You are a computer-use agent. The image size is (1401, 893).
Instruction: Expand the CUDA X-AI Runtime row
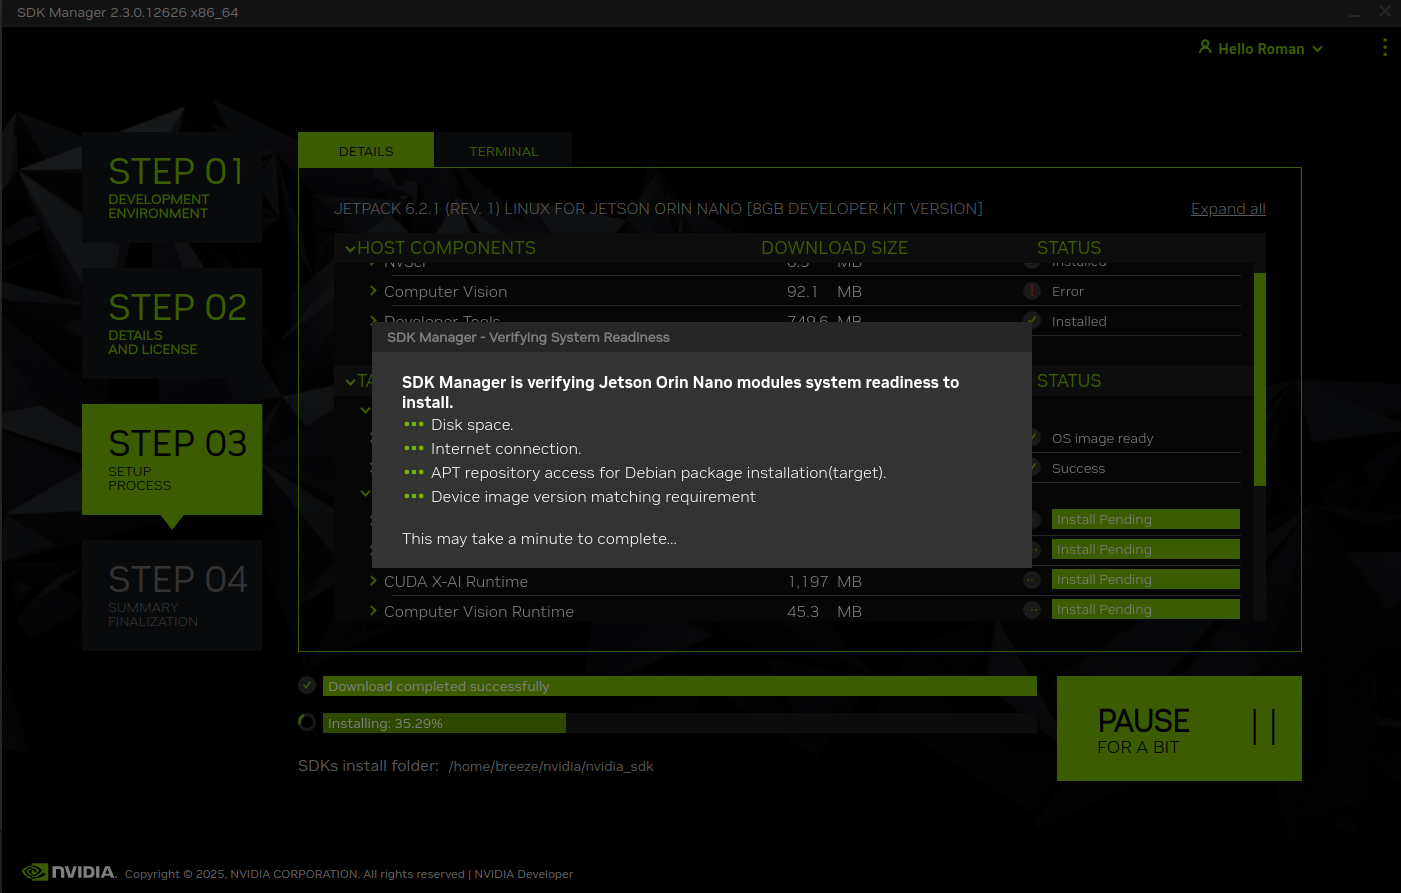pos(373,581)
